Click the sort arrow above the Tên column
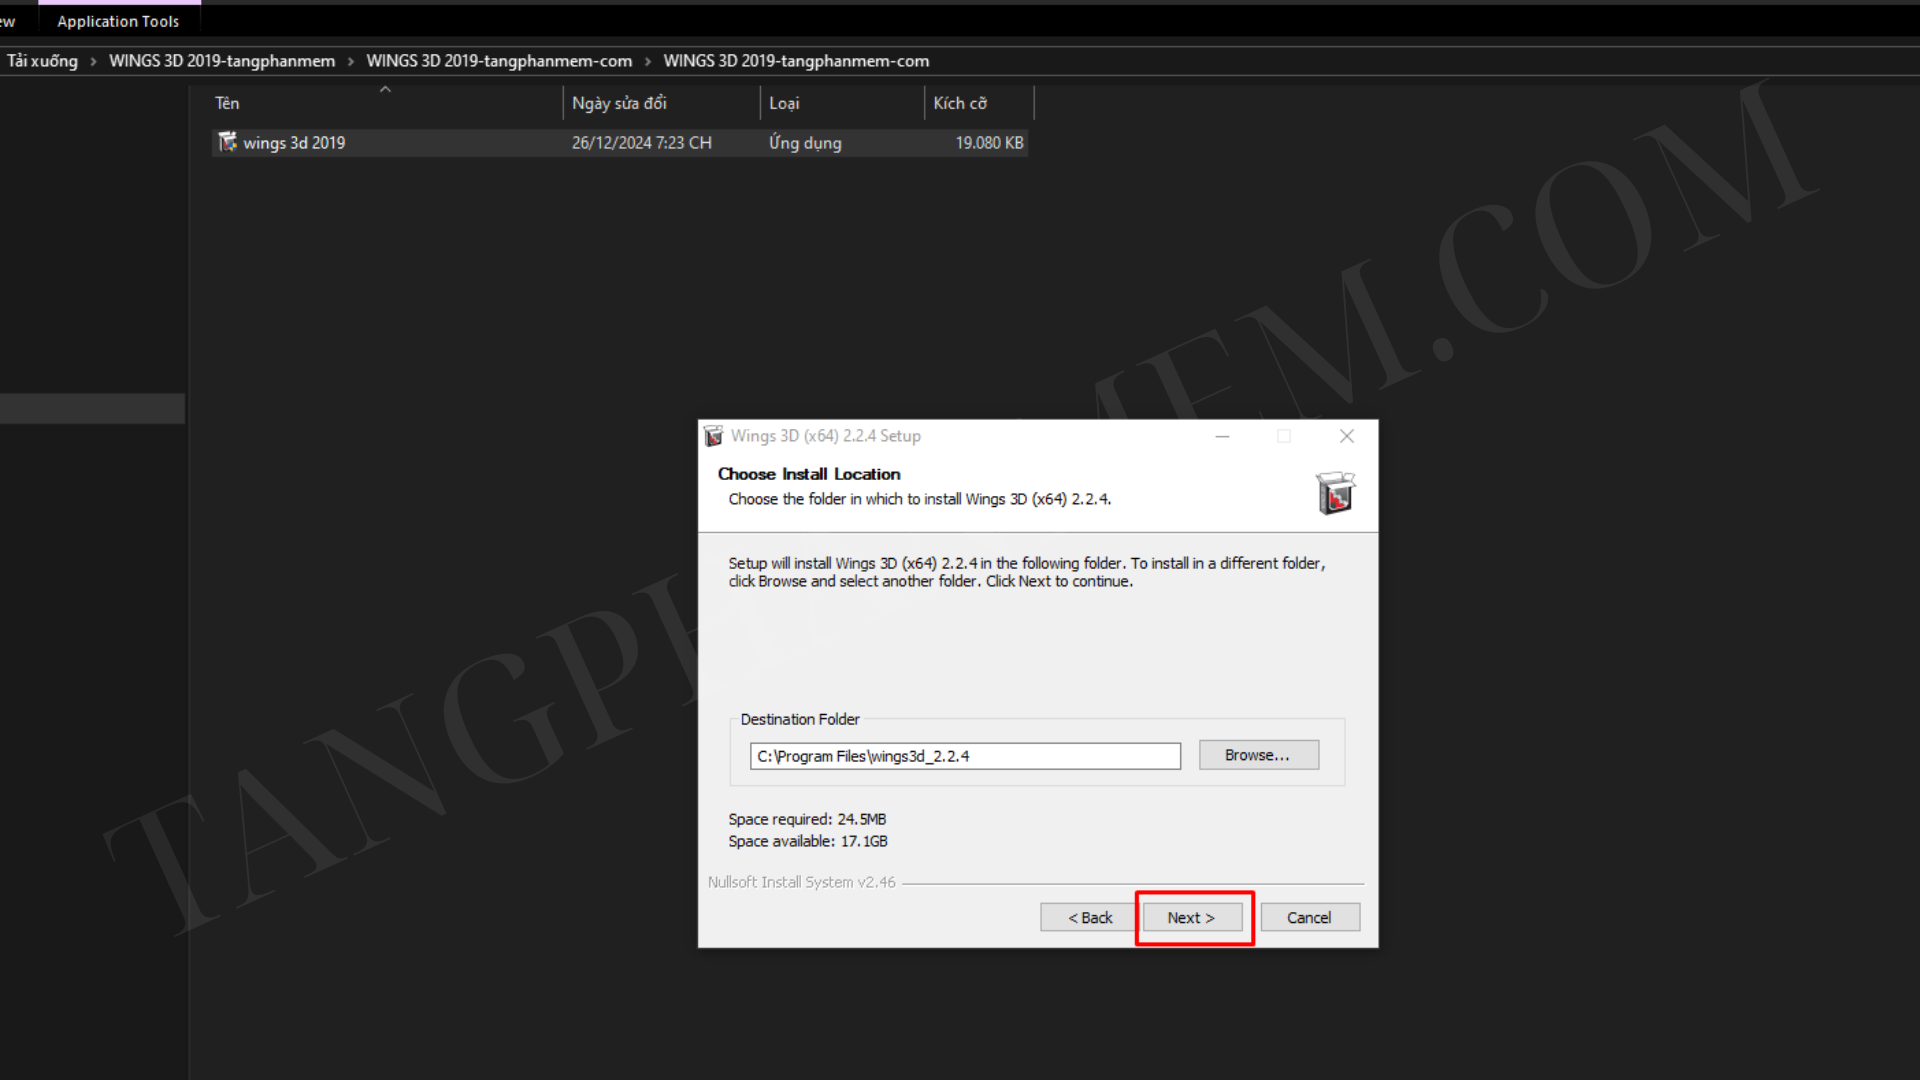Screen dimensions: 1920x1080 pyautogui.click(x=385, y=90)
